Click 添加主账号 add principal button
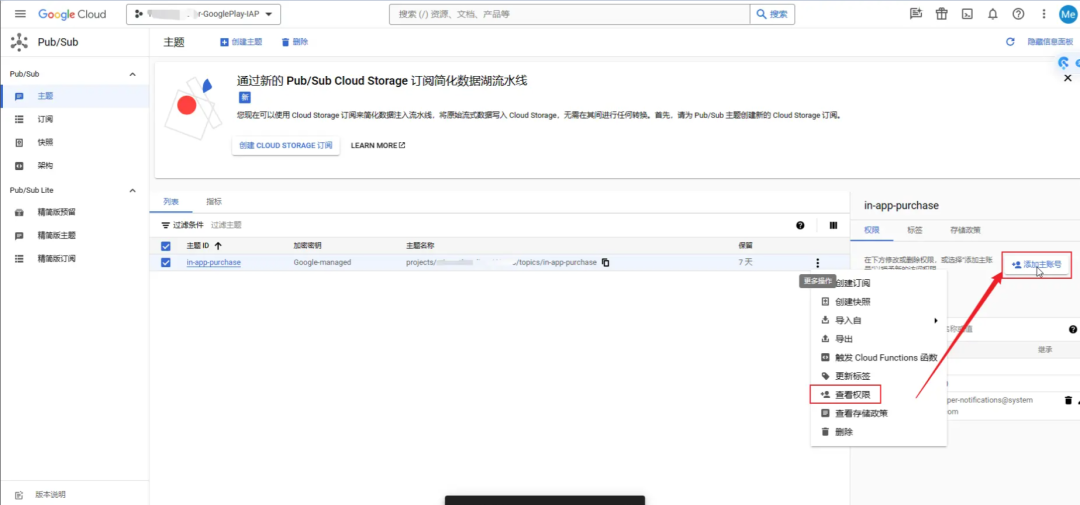The height and width of the screenshot is (505, 1080). (x=1036, y=265)
